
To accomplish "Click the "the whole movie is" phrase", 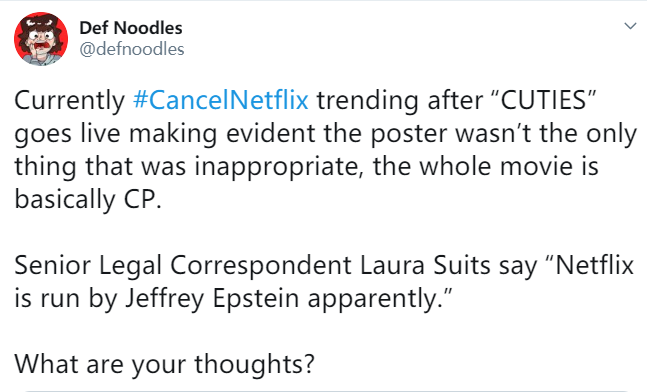I will click(x=486, y=166).
